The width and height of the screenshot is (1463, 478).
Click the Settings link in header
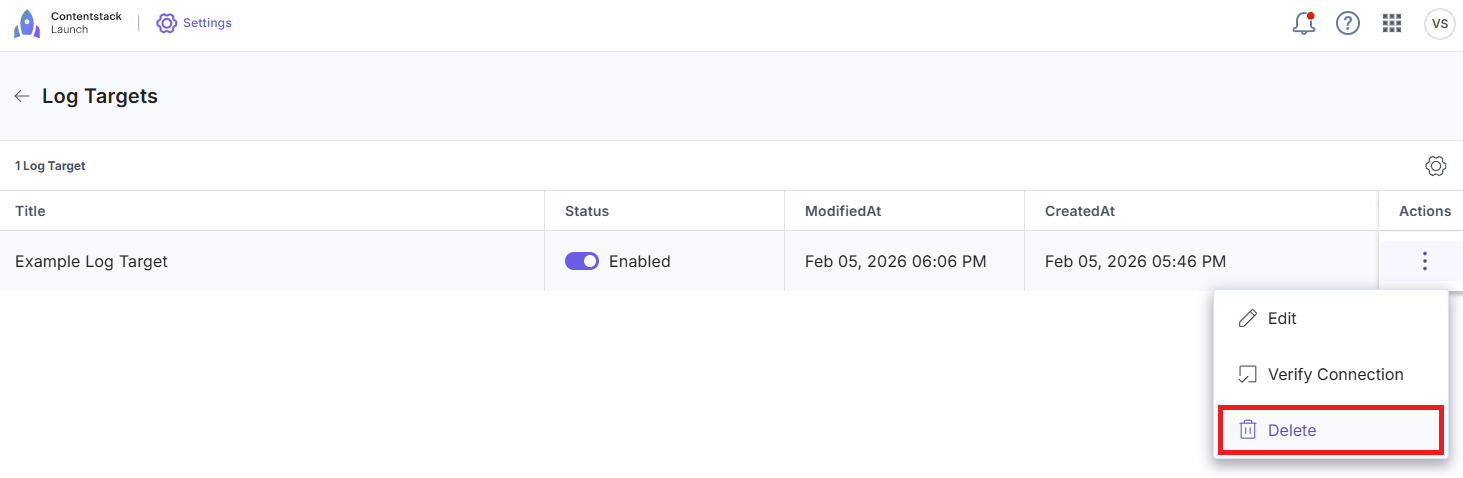(207, 23)
